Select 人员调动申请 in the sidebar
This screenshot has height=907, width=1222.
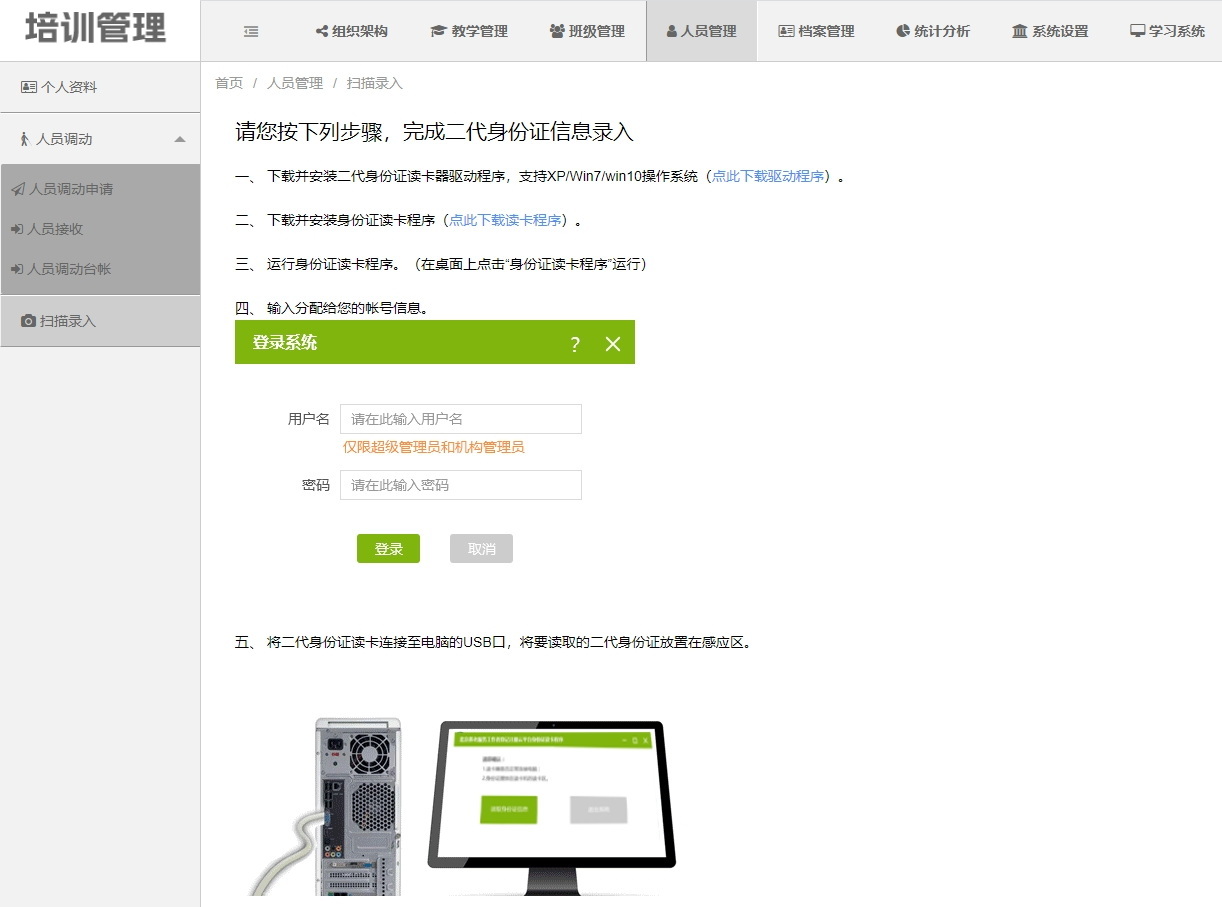click(x=70, y=189)
